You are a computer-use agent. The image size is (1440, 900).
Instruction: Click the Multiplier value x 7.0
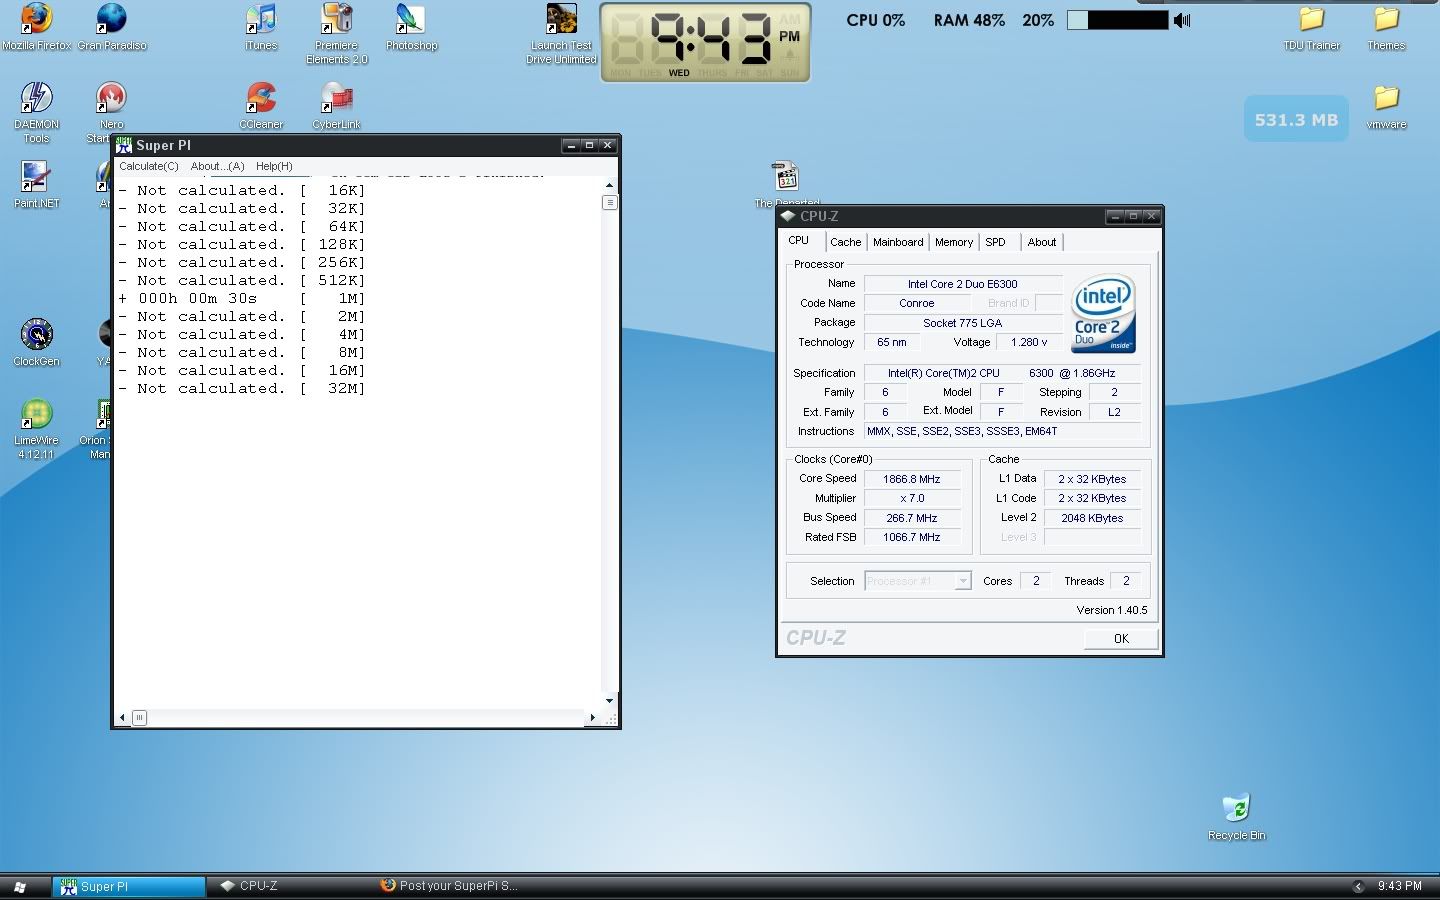(912, 498)
